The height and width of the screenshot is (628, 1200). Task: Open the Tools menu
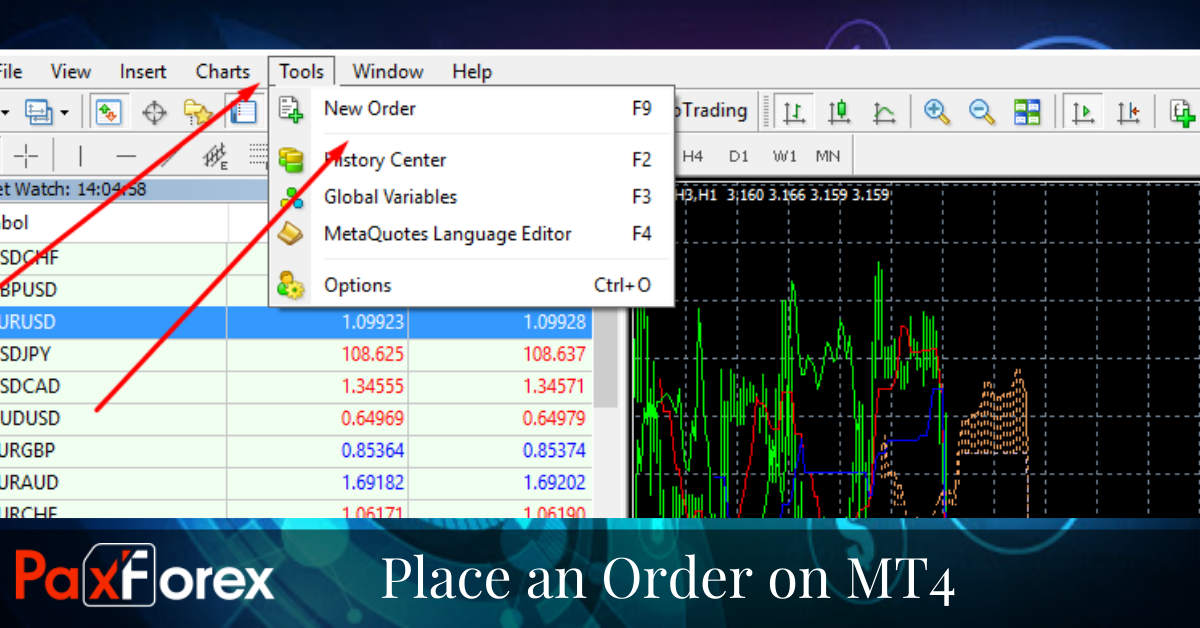tap(301, 71)
